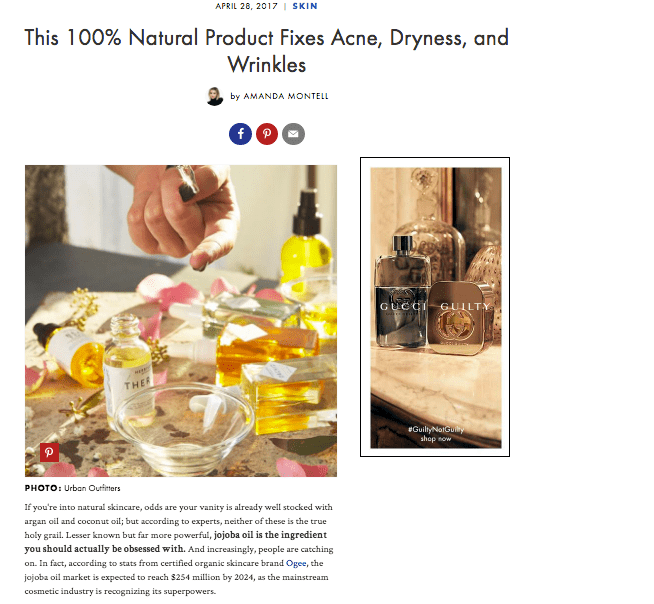
Task: Click the round red Pinterest share icon
Action: click(267, 134)
